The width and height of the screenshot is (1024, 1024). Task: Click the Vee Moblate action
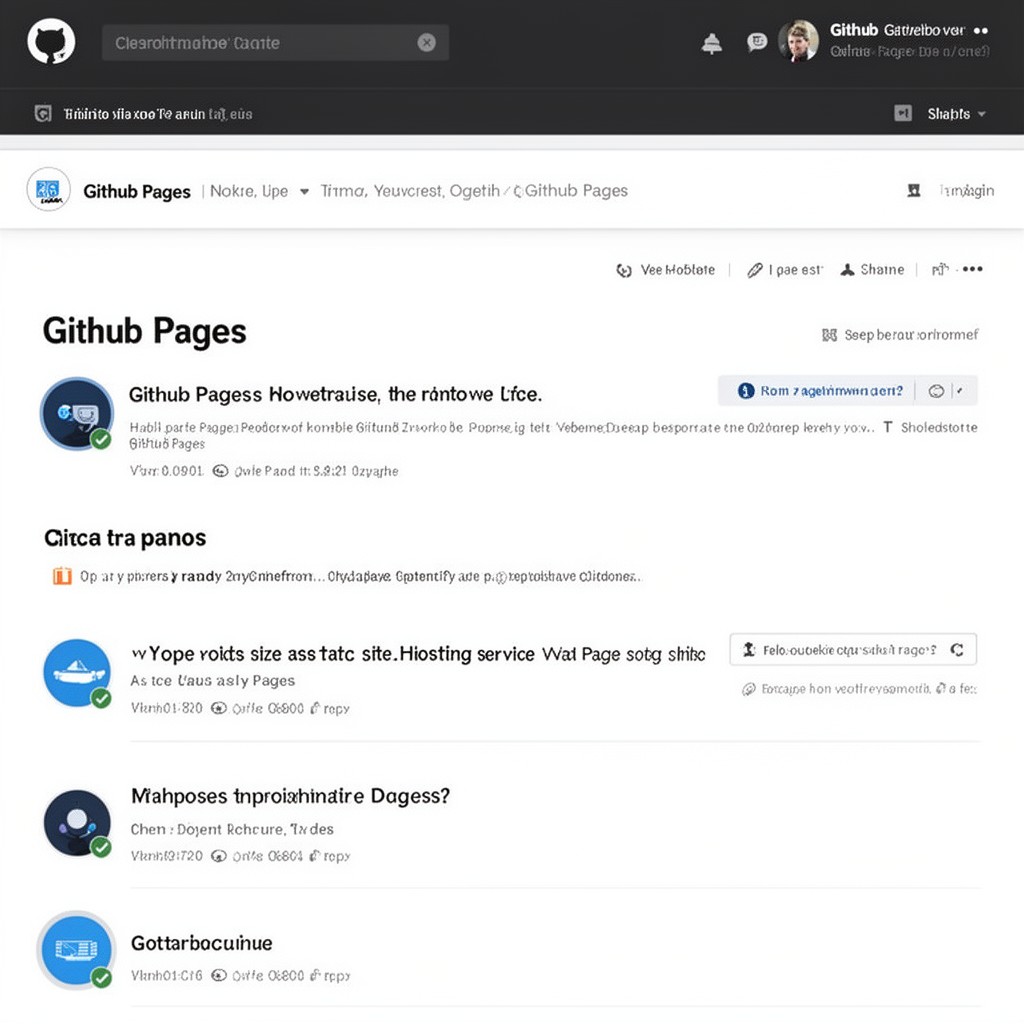coord(665,270)
